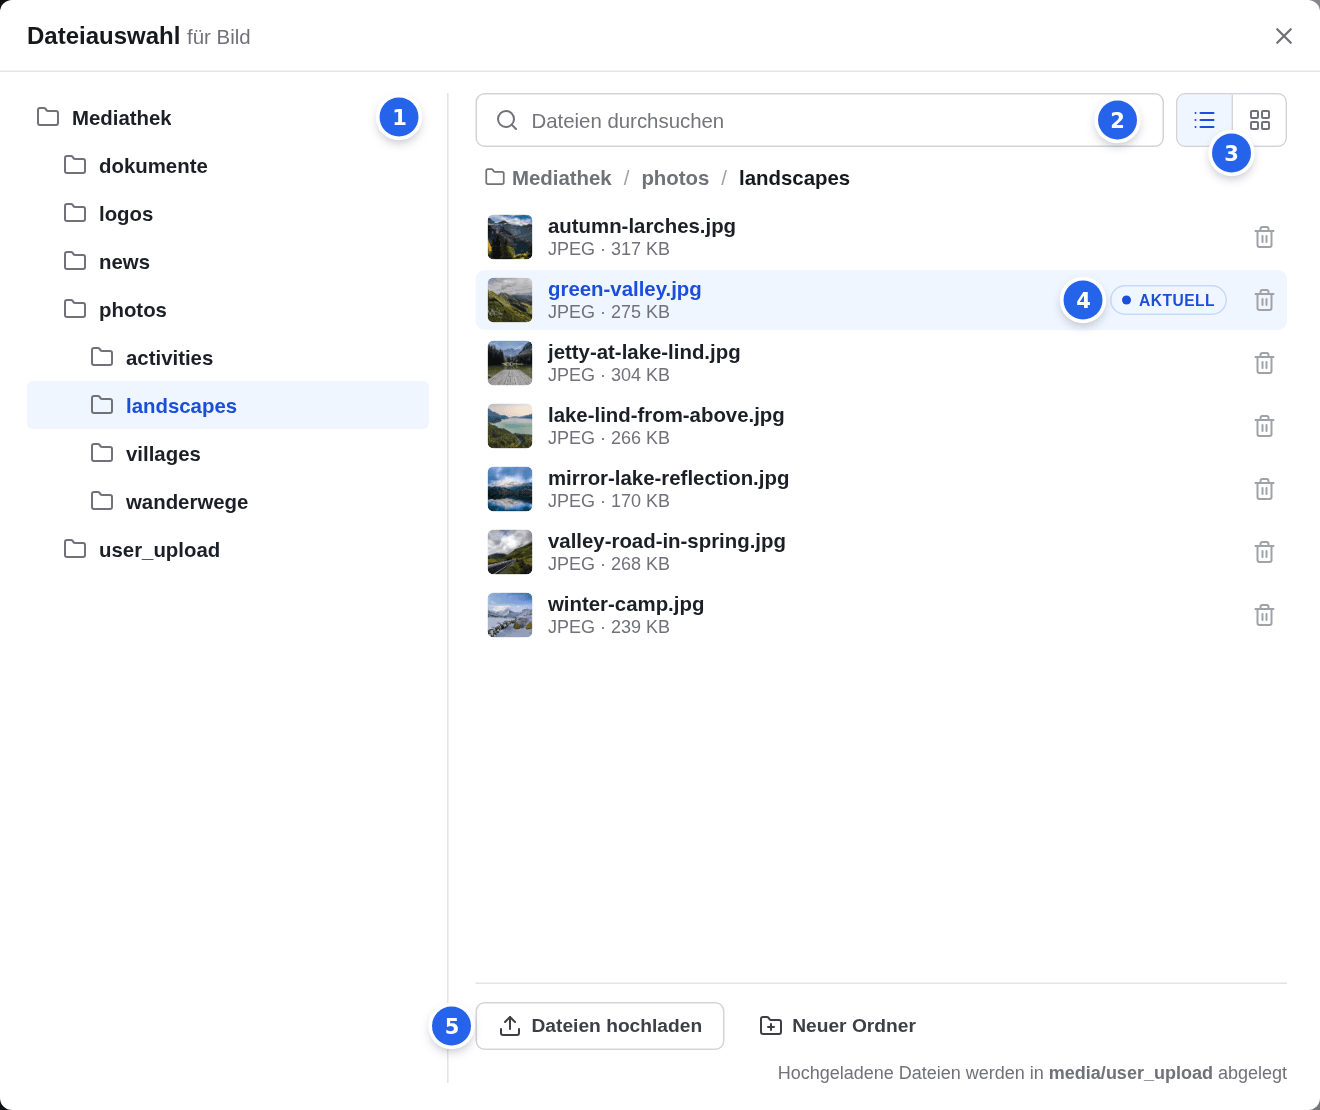Open the logos folder
This screenshot has width=1320, height=1110.
click(x=228, y=214)
